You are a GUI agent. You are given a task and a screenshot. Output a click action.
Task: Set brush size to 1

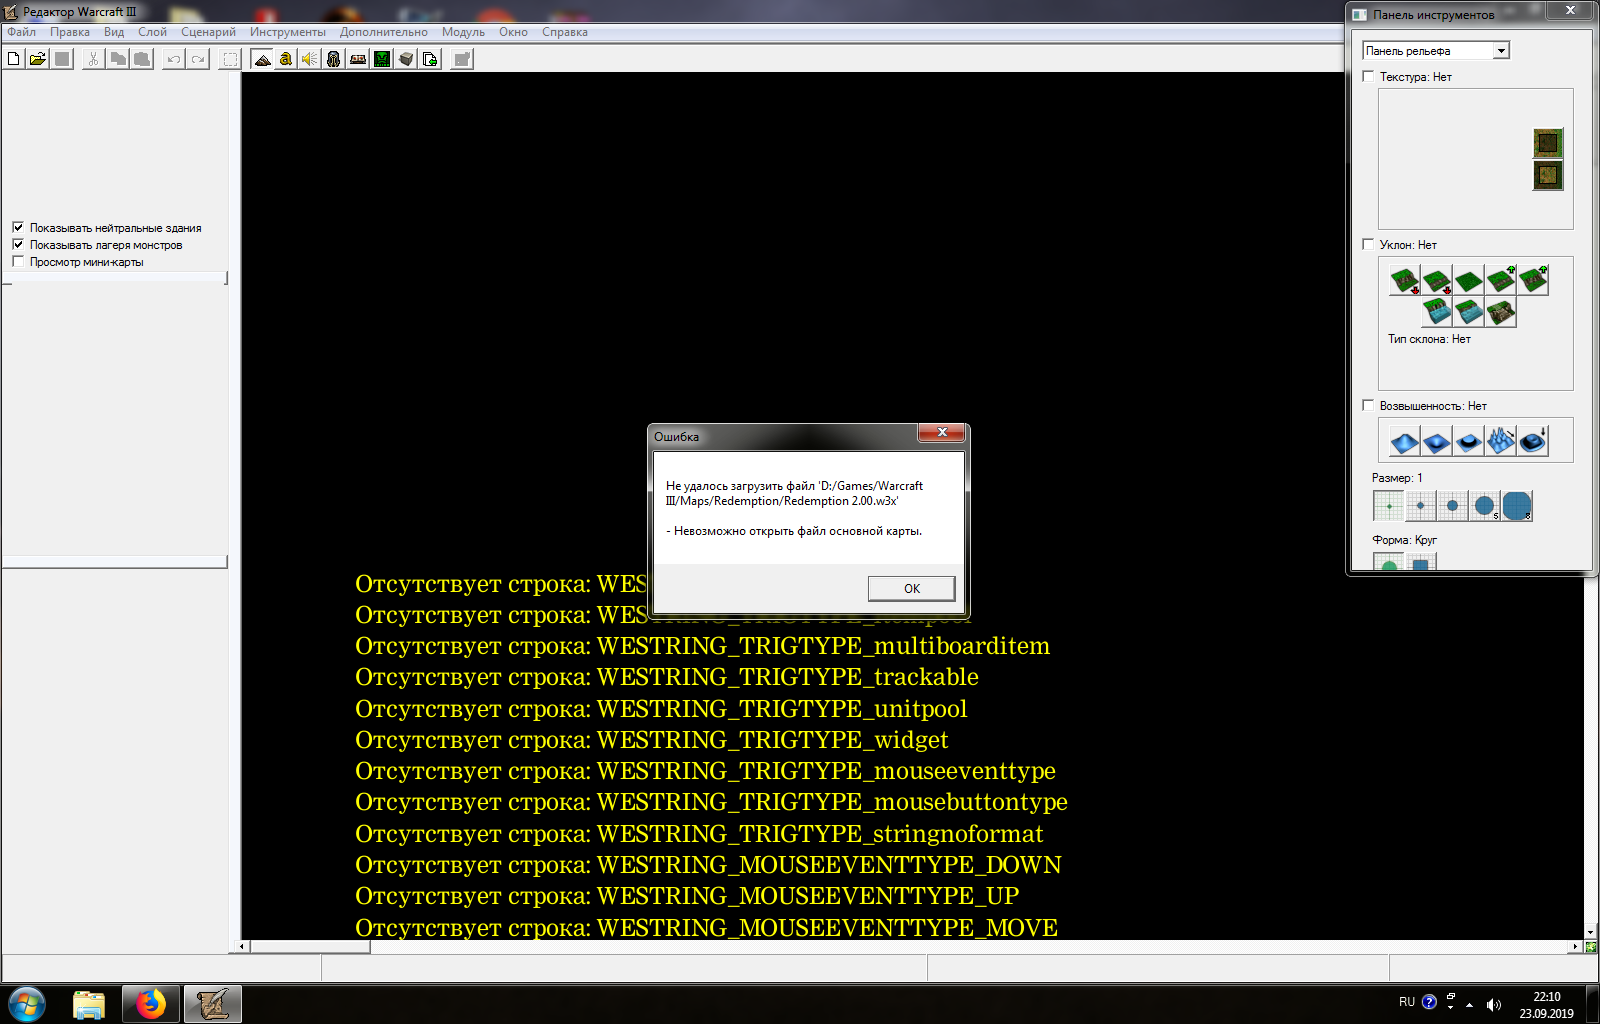tap(1389, 506)
